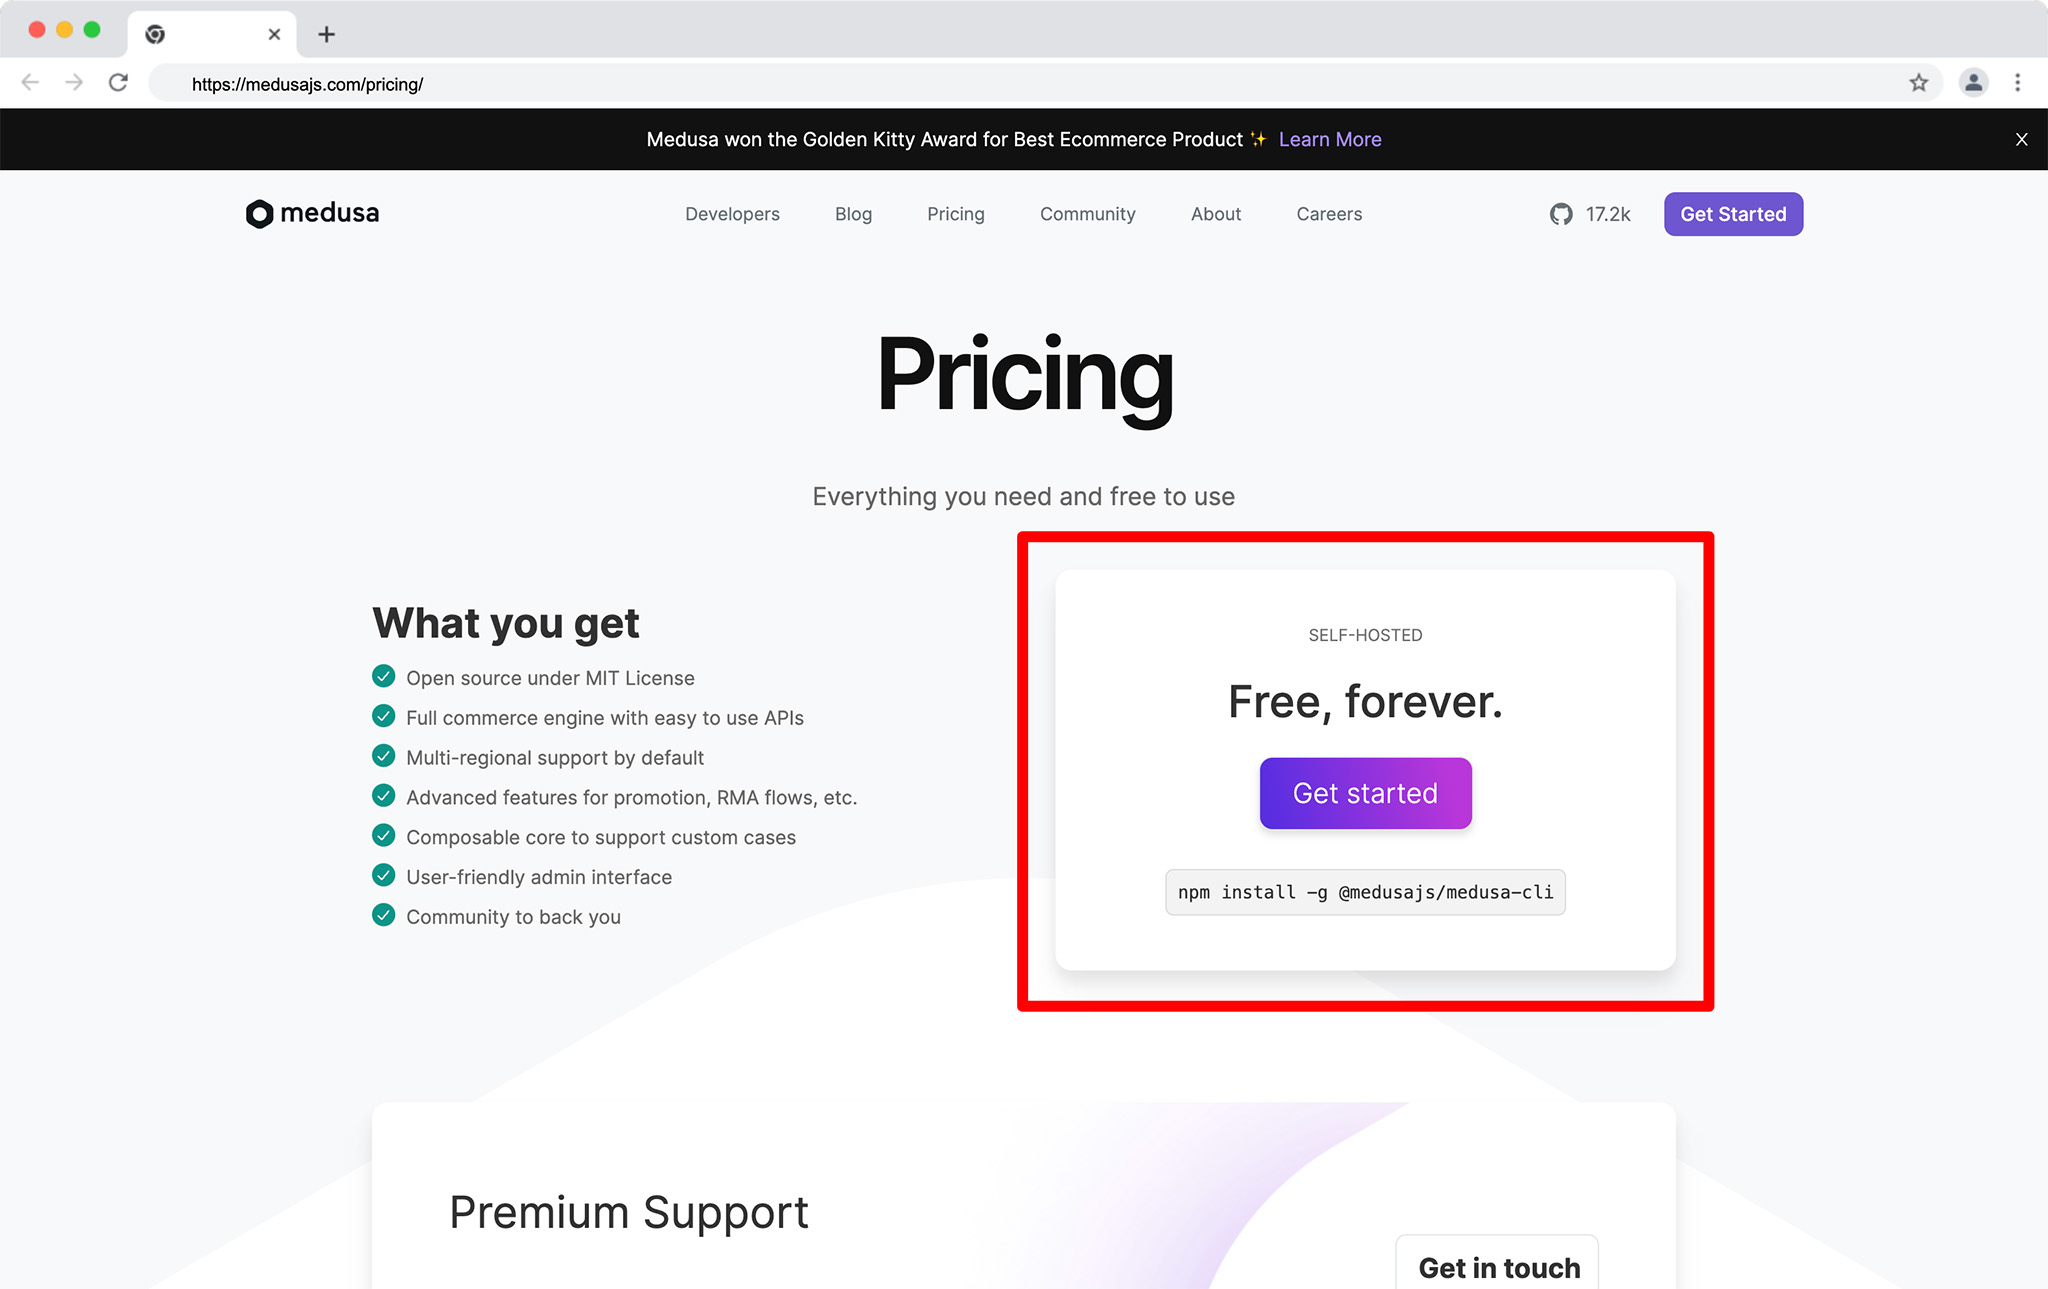2048x1289 pixels.
Task: Open a new browser tab with the plus
Action: [326, 33]
